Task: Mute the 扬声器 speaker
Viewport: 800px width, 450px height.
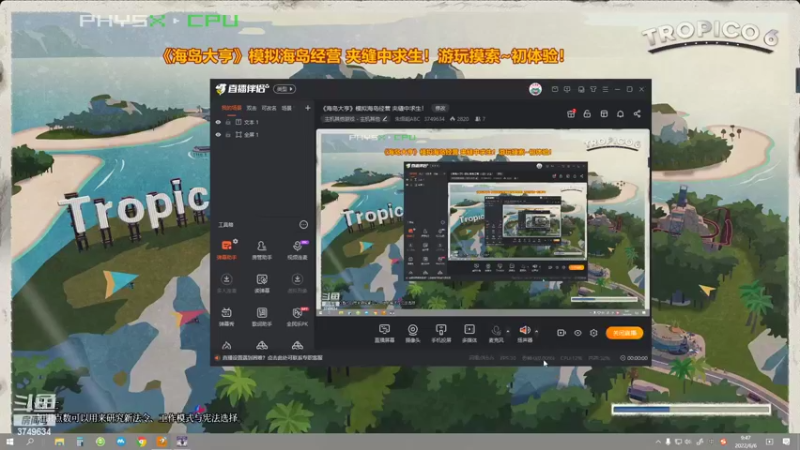Action: click(x=524, y=333)
